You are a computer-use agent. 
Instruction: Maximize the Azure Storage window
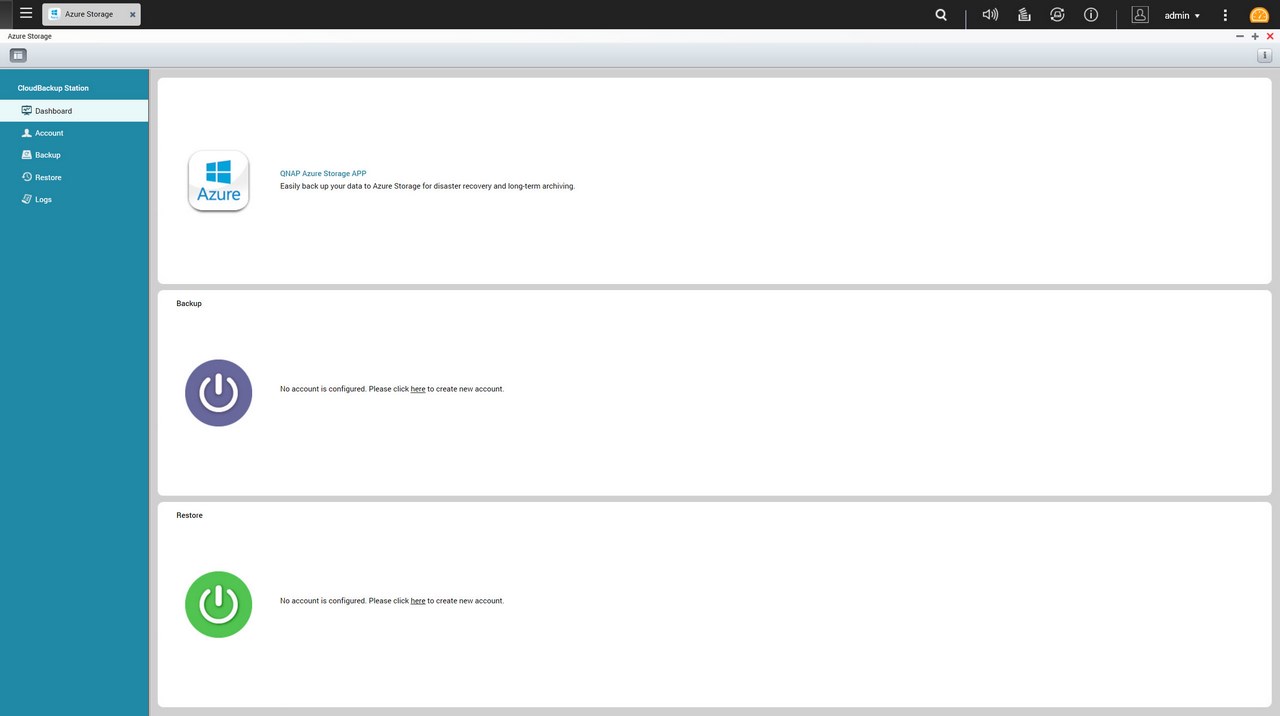[x=1255, y=36]
